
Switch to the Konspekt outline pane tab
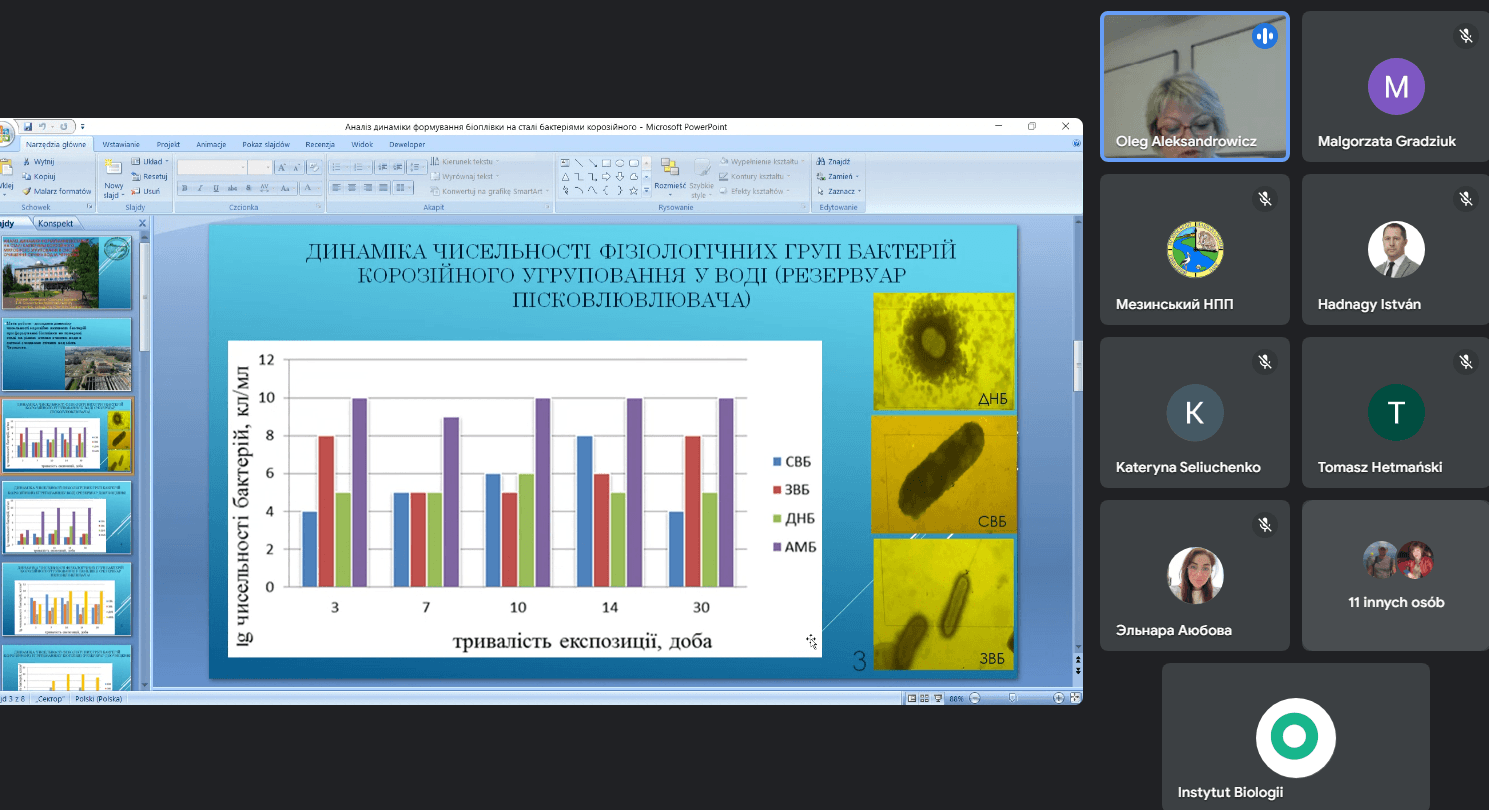pyautogui.click(x=55, y=223)
